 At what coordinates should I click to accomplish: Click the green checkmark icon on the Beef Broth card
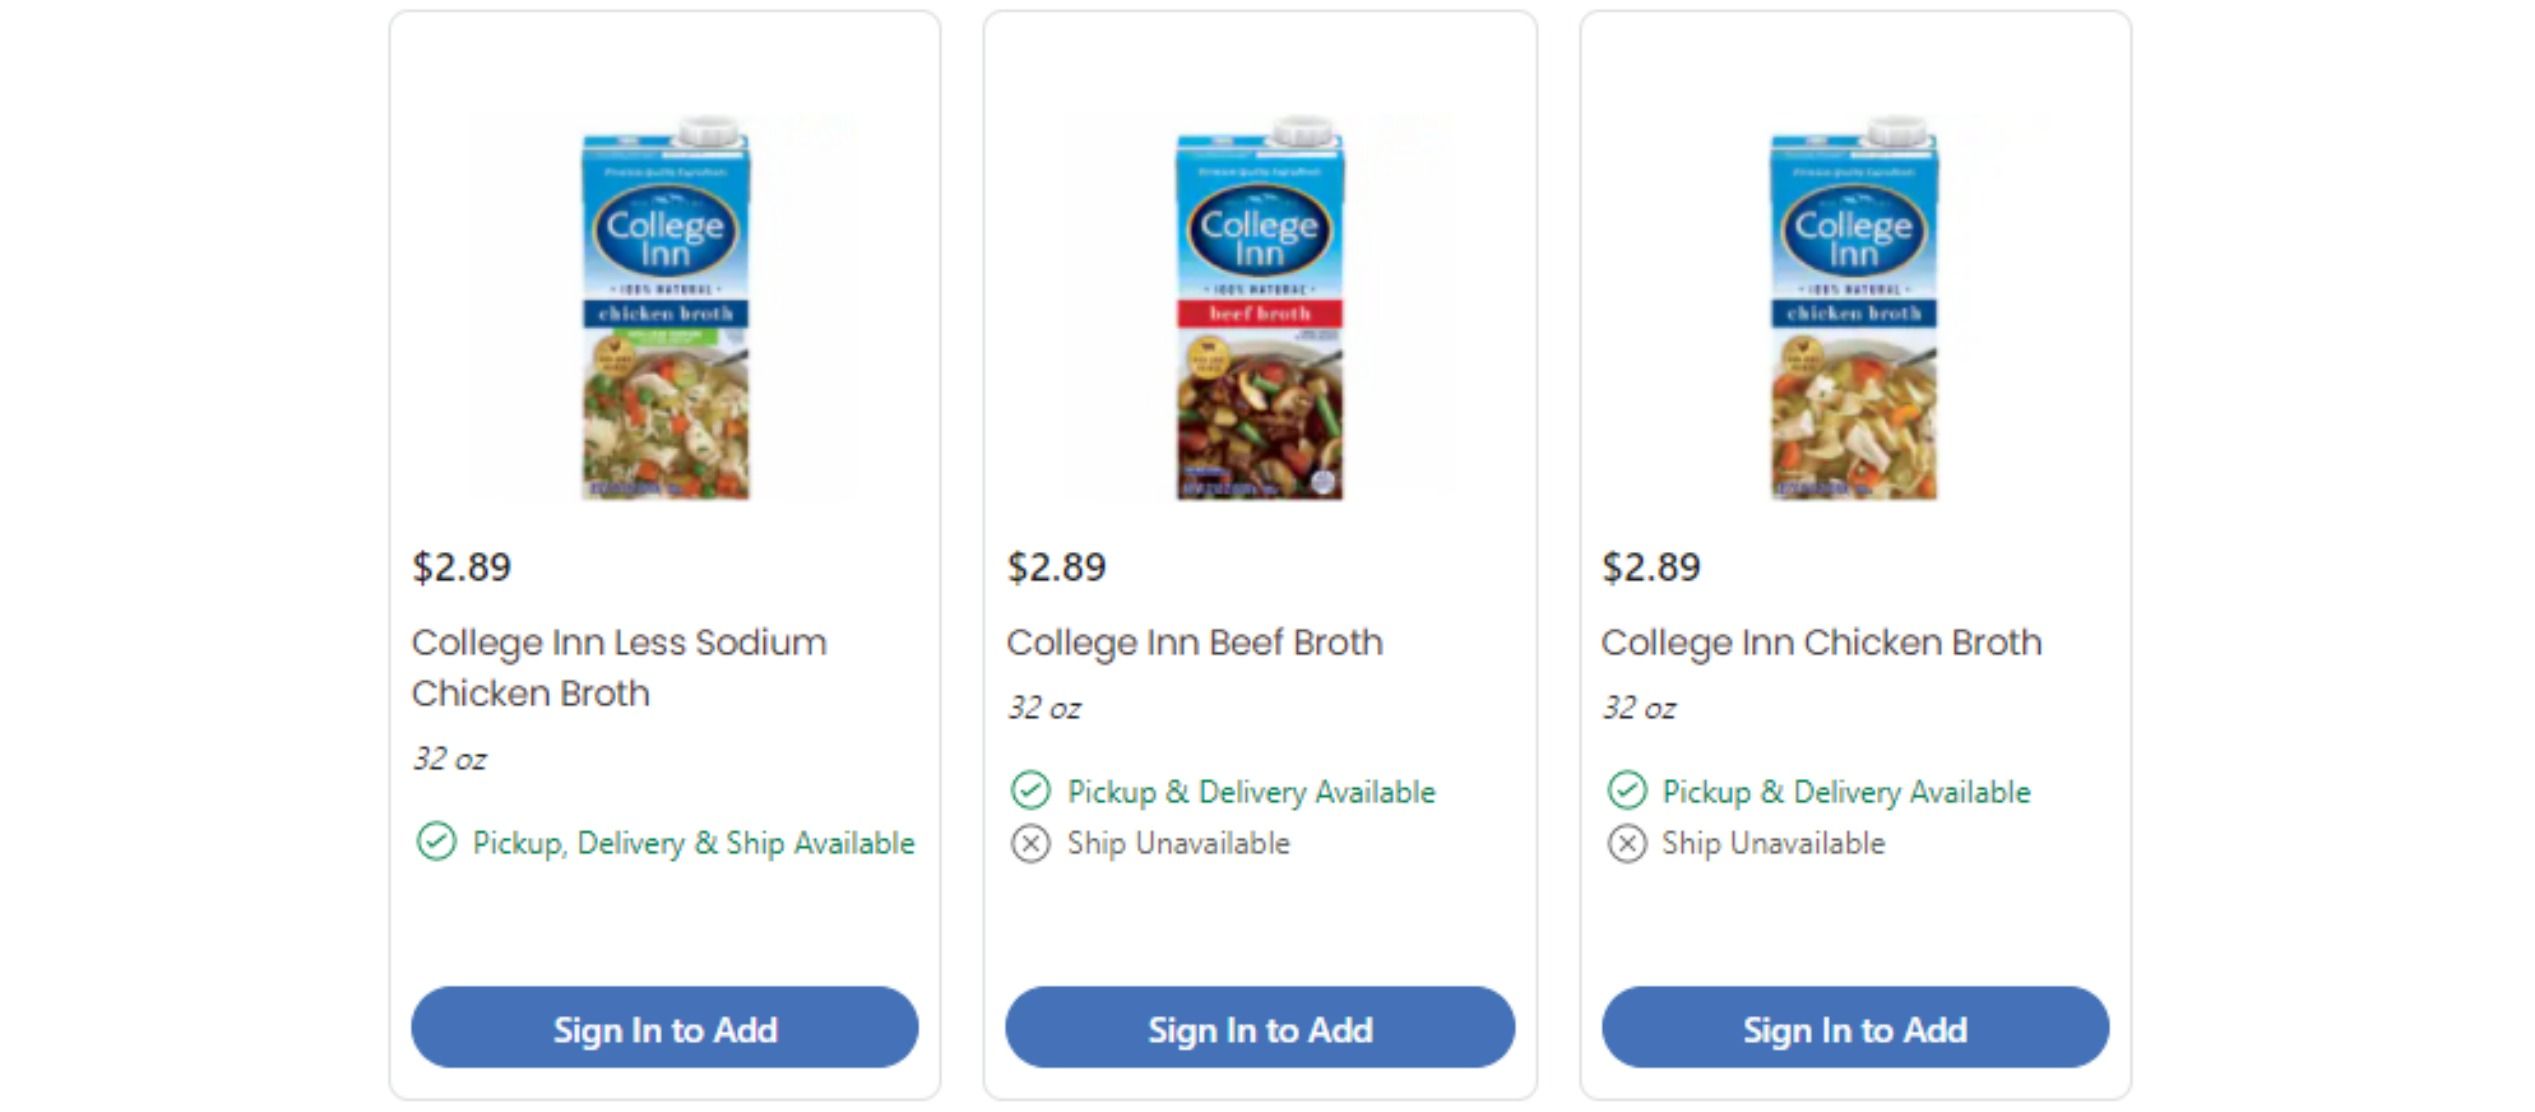(1030, 791)
